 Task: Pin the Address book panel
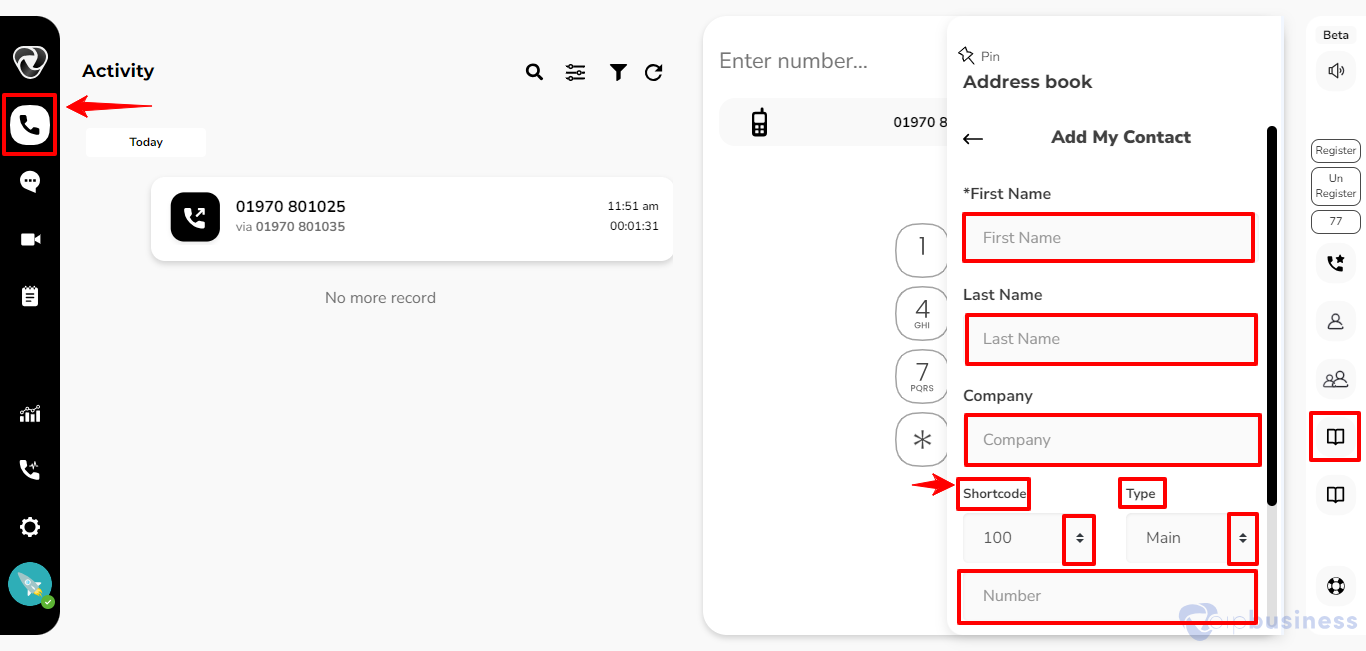(978, 56)
